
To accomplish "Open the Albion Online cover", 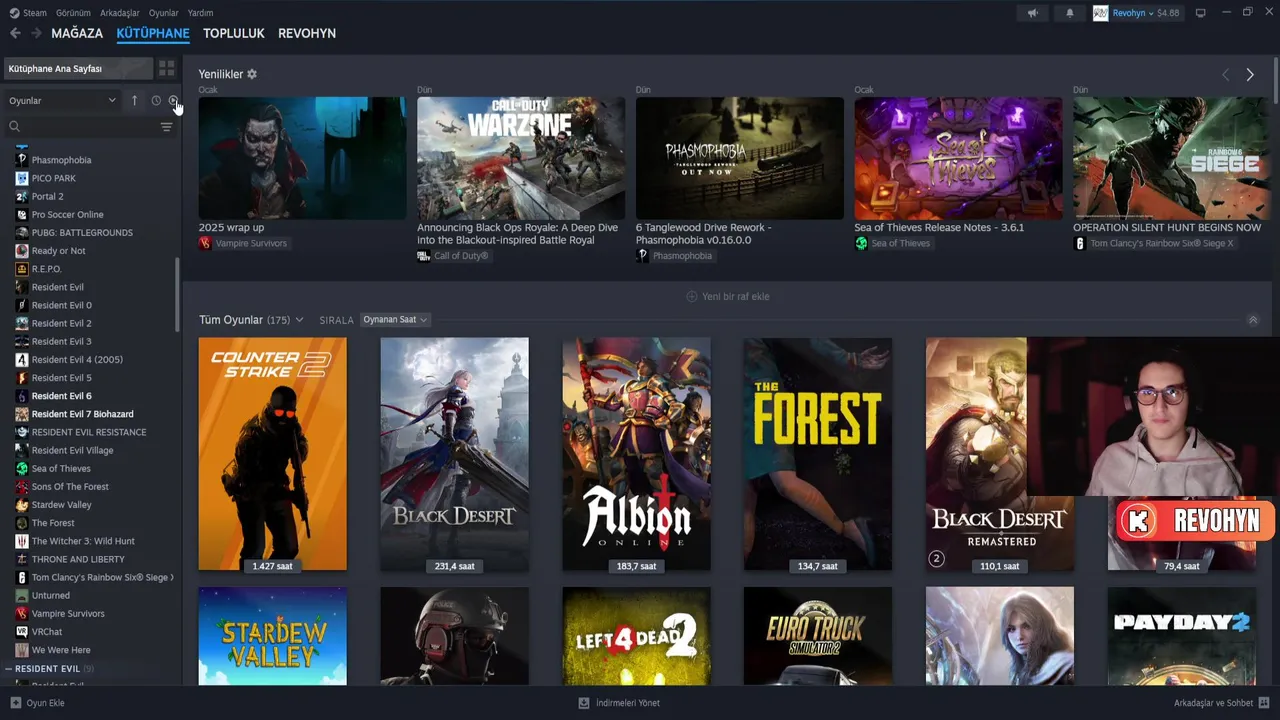I will (x=636, y=454).
